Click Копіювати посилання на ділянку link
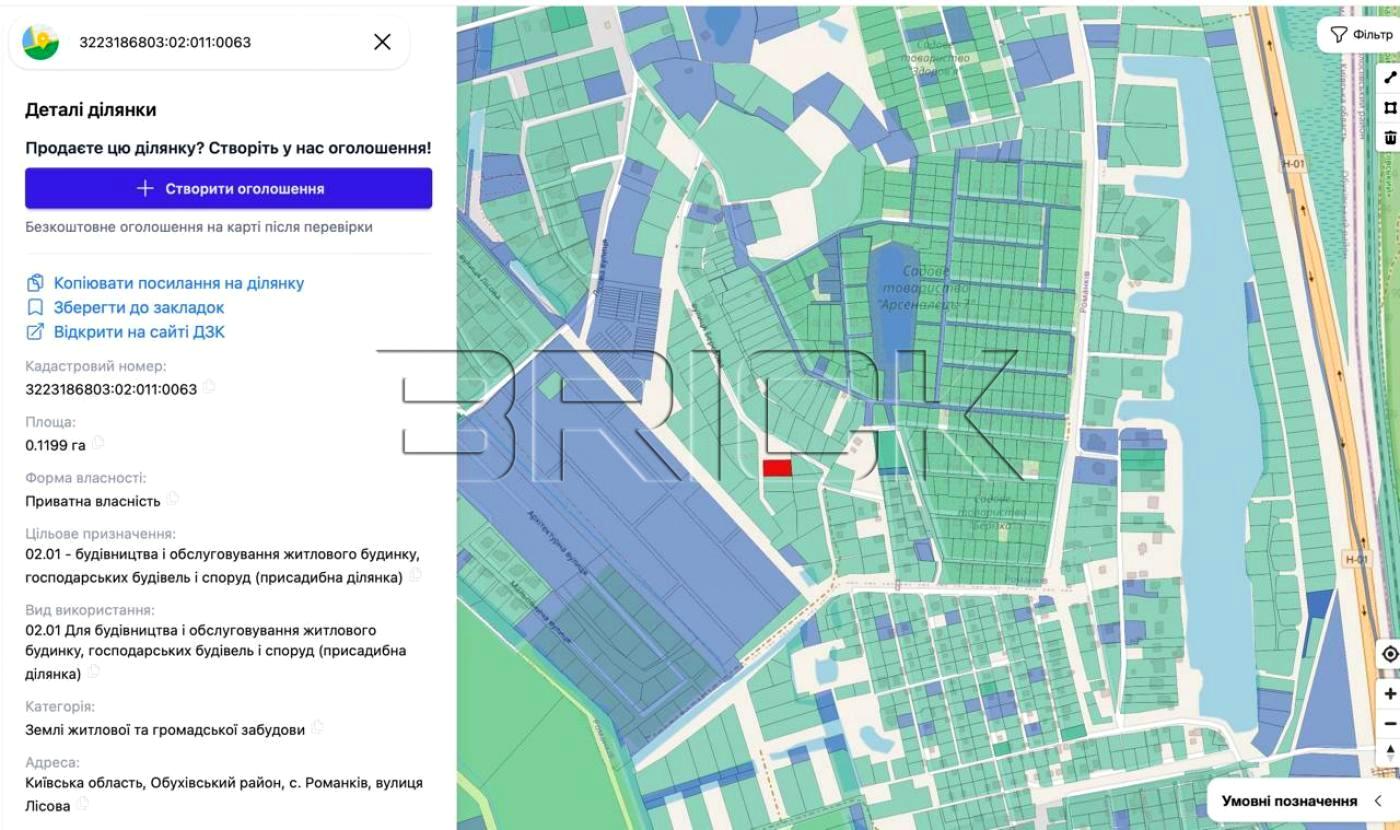Viewport: 1400px width, 830px height. point(178,283)
